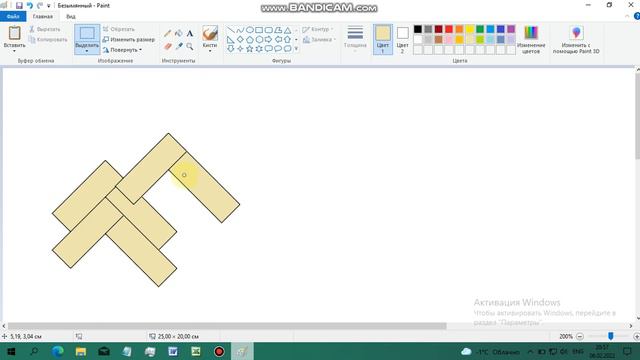Save the drawing via quick access toolbar
Viewport: 640px width, 360px height.
coord(19,6)
